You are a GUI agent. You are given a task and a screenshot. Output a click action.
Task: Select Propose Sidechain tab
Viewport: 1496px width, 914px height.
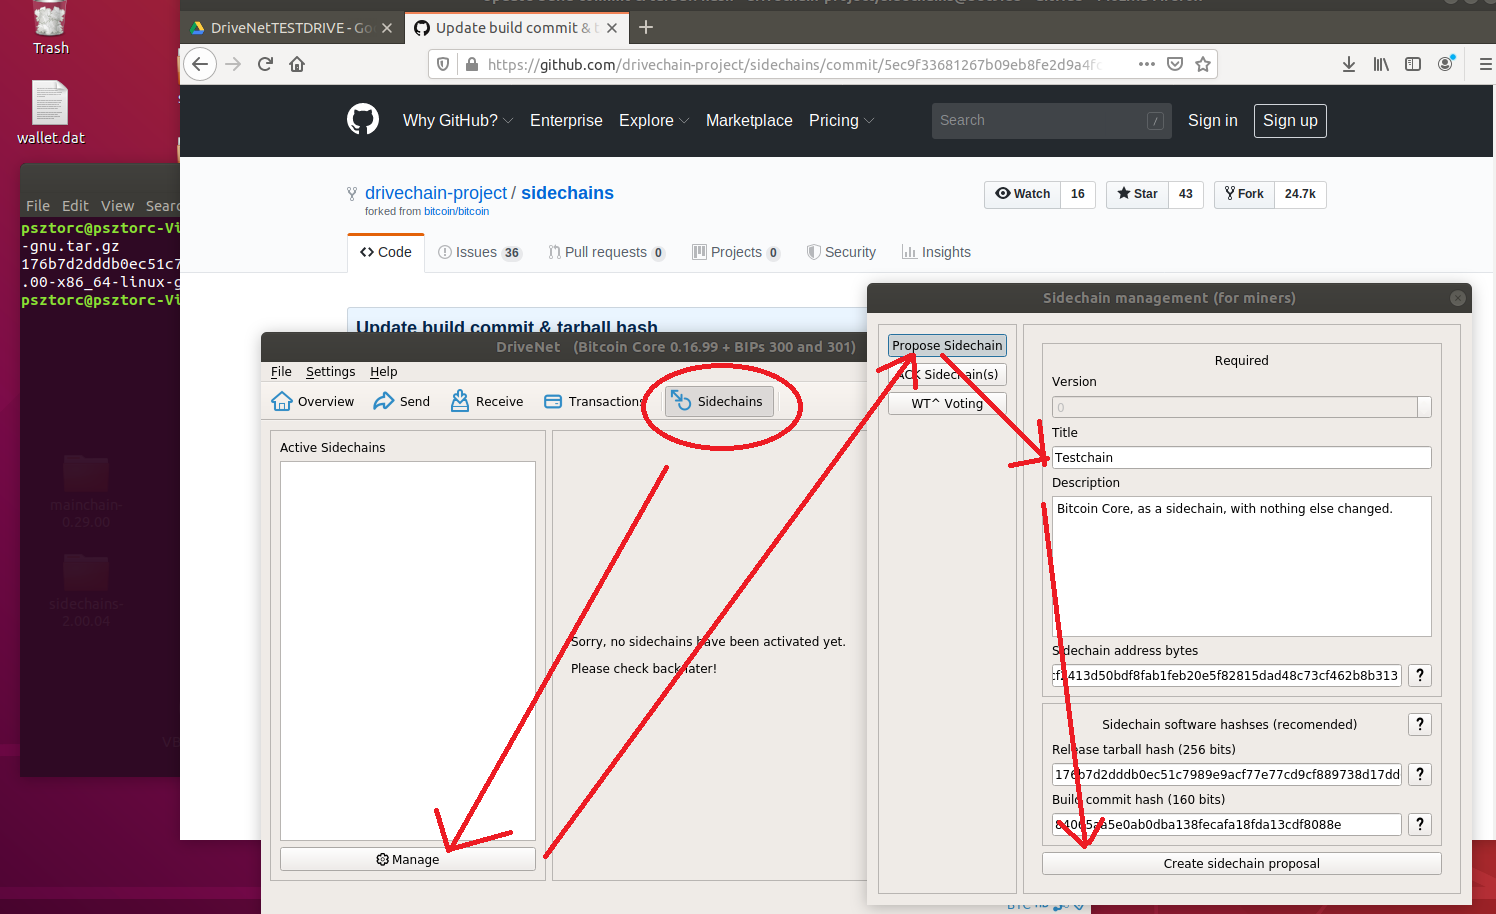pyautogui.click(x=947, y=345)
